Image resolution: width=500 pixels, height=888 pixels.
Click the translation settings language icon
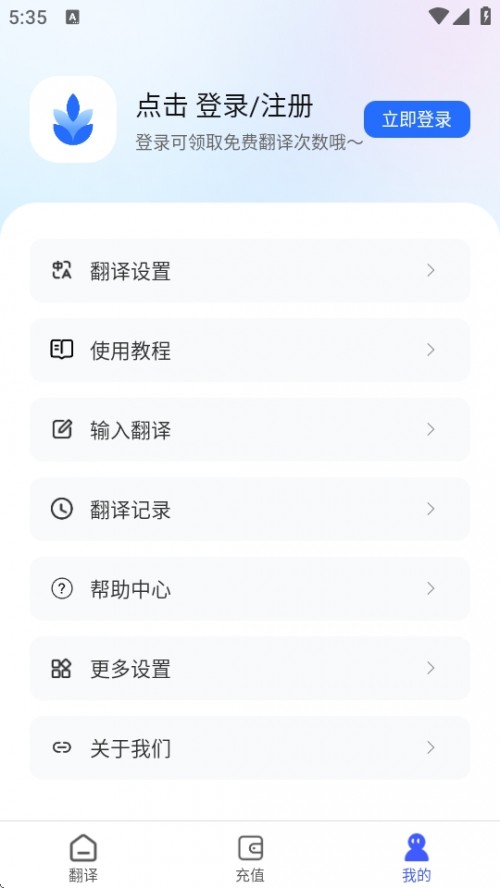click(x=62, y=271)
